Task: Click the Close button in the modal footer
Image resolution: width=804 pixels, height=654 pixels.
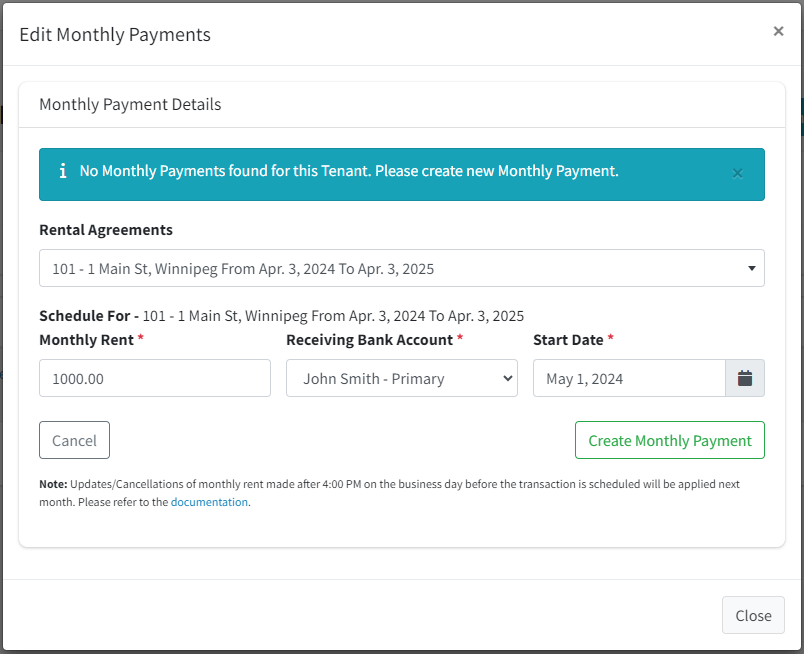Action: pos(753,615)
